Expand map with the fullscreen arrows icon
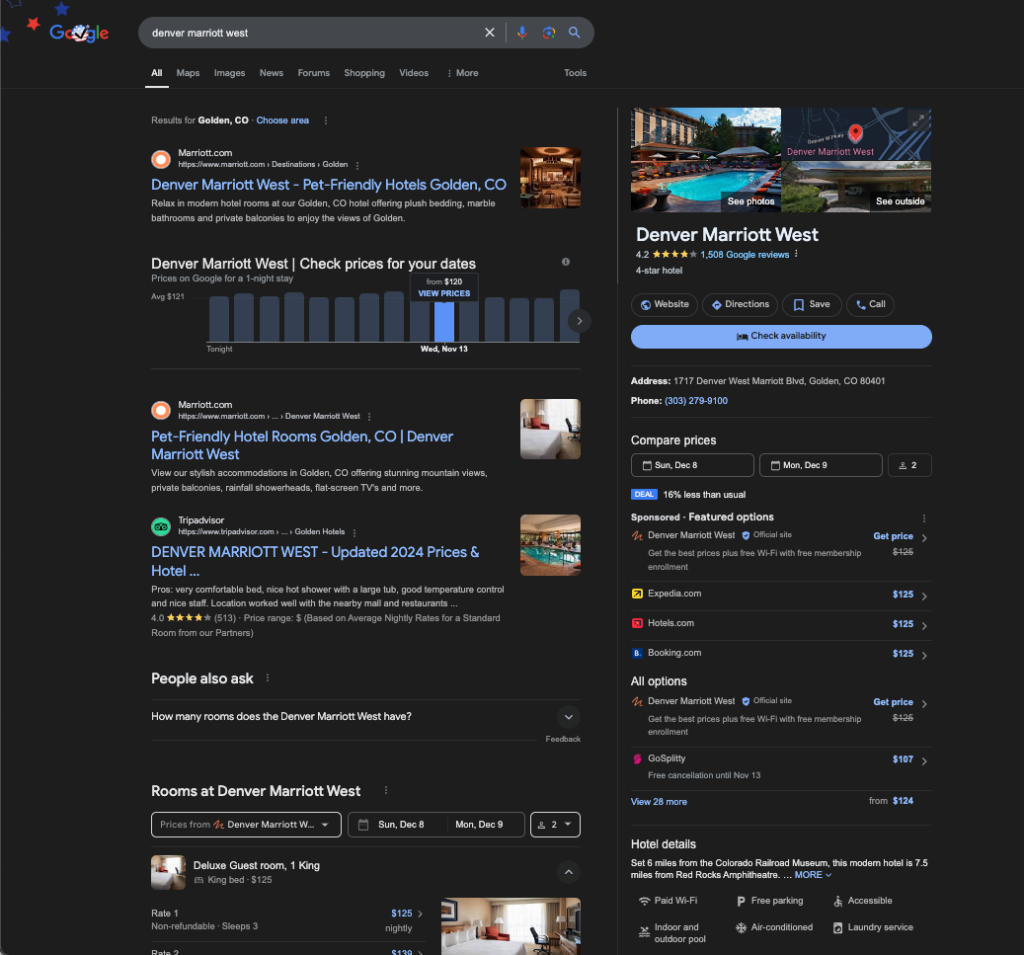Viewport: 1024px width, 955px height. tap(918, 121)
